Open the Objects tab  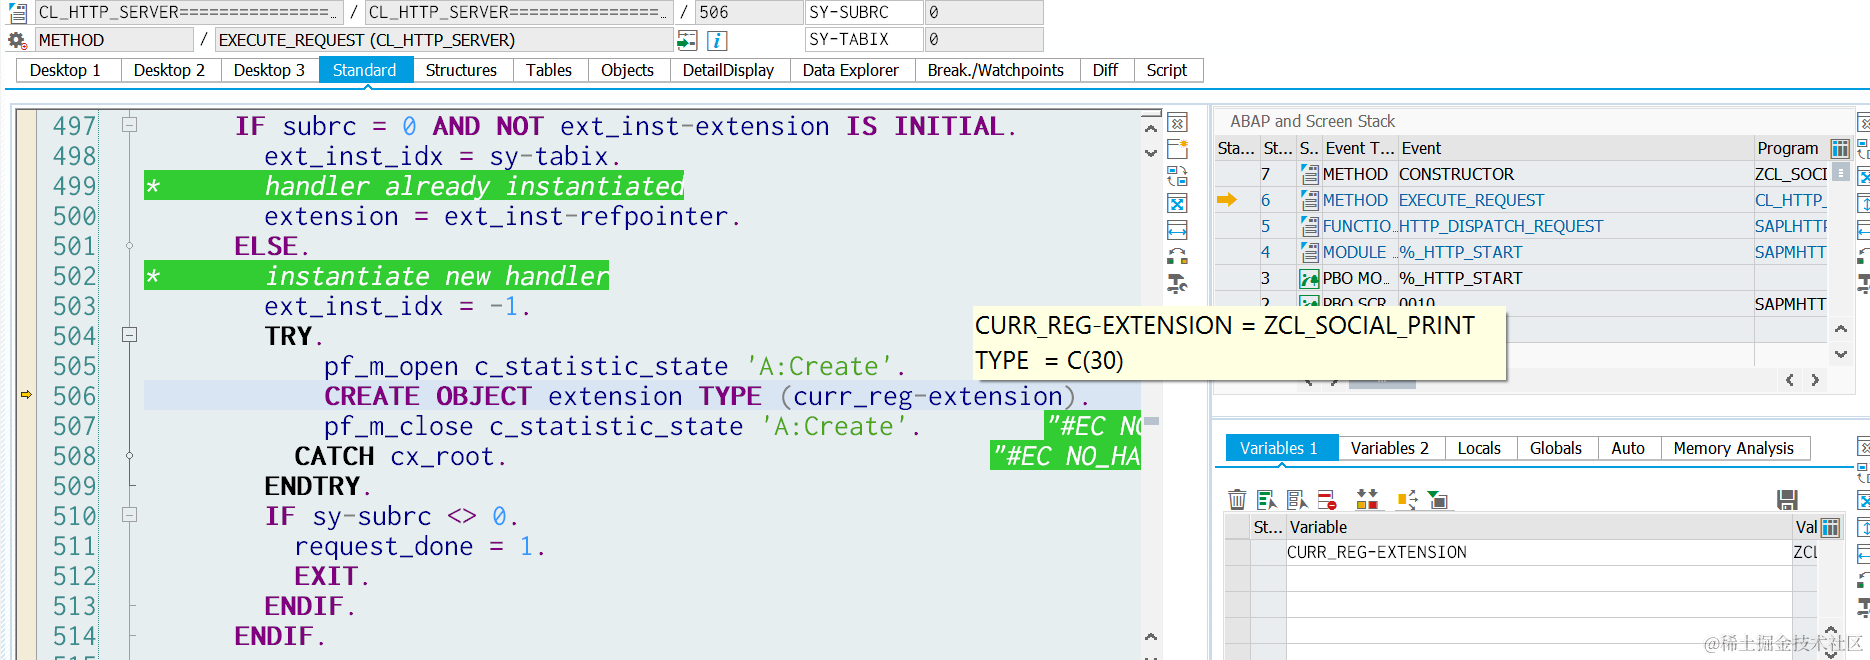click(x=627, y=70)
